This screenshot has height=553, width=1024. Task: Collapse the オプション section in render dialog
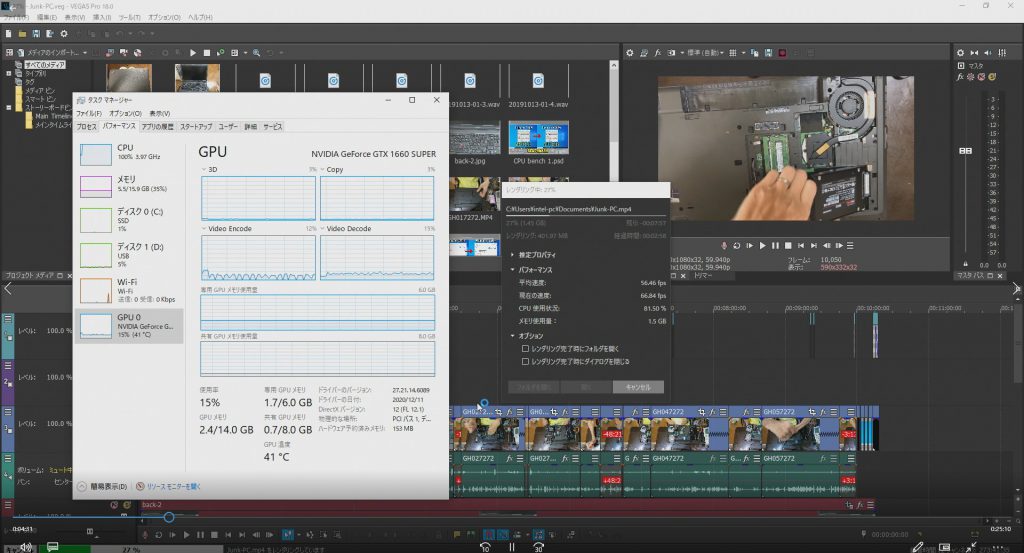click(512, 336)
